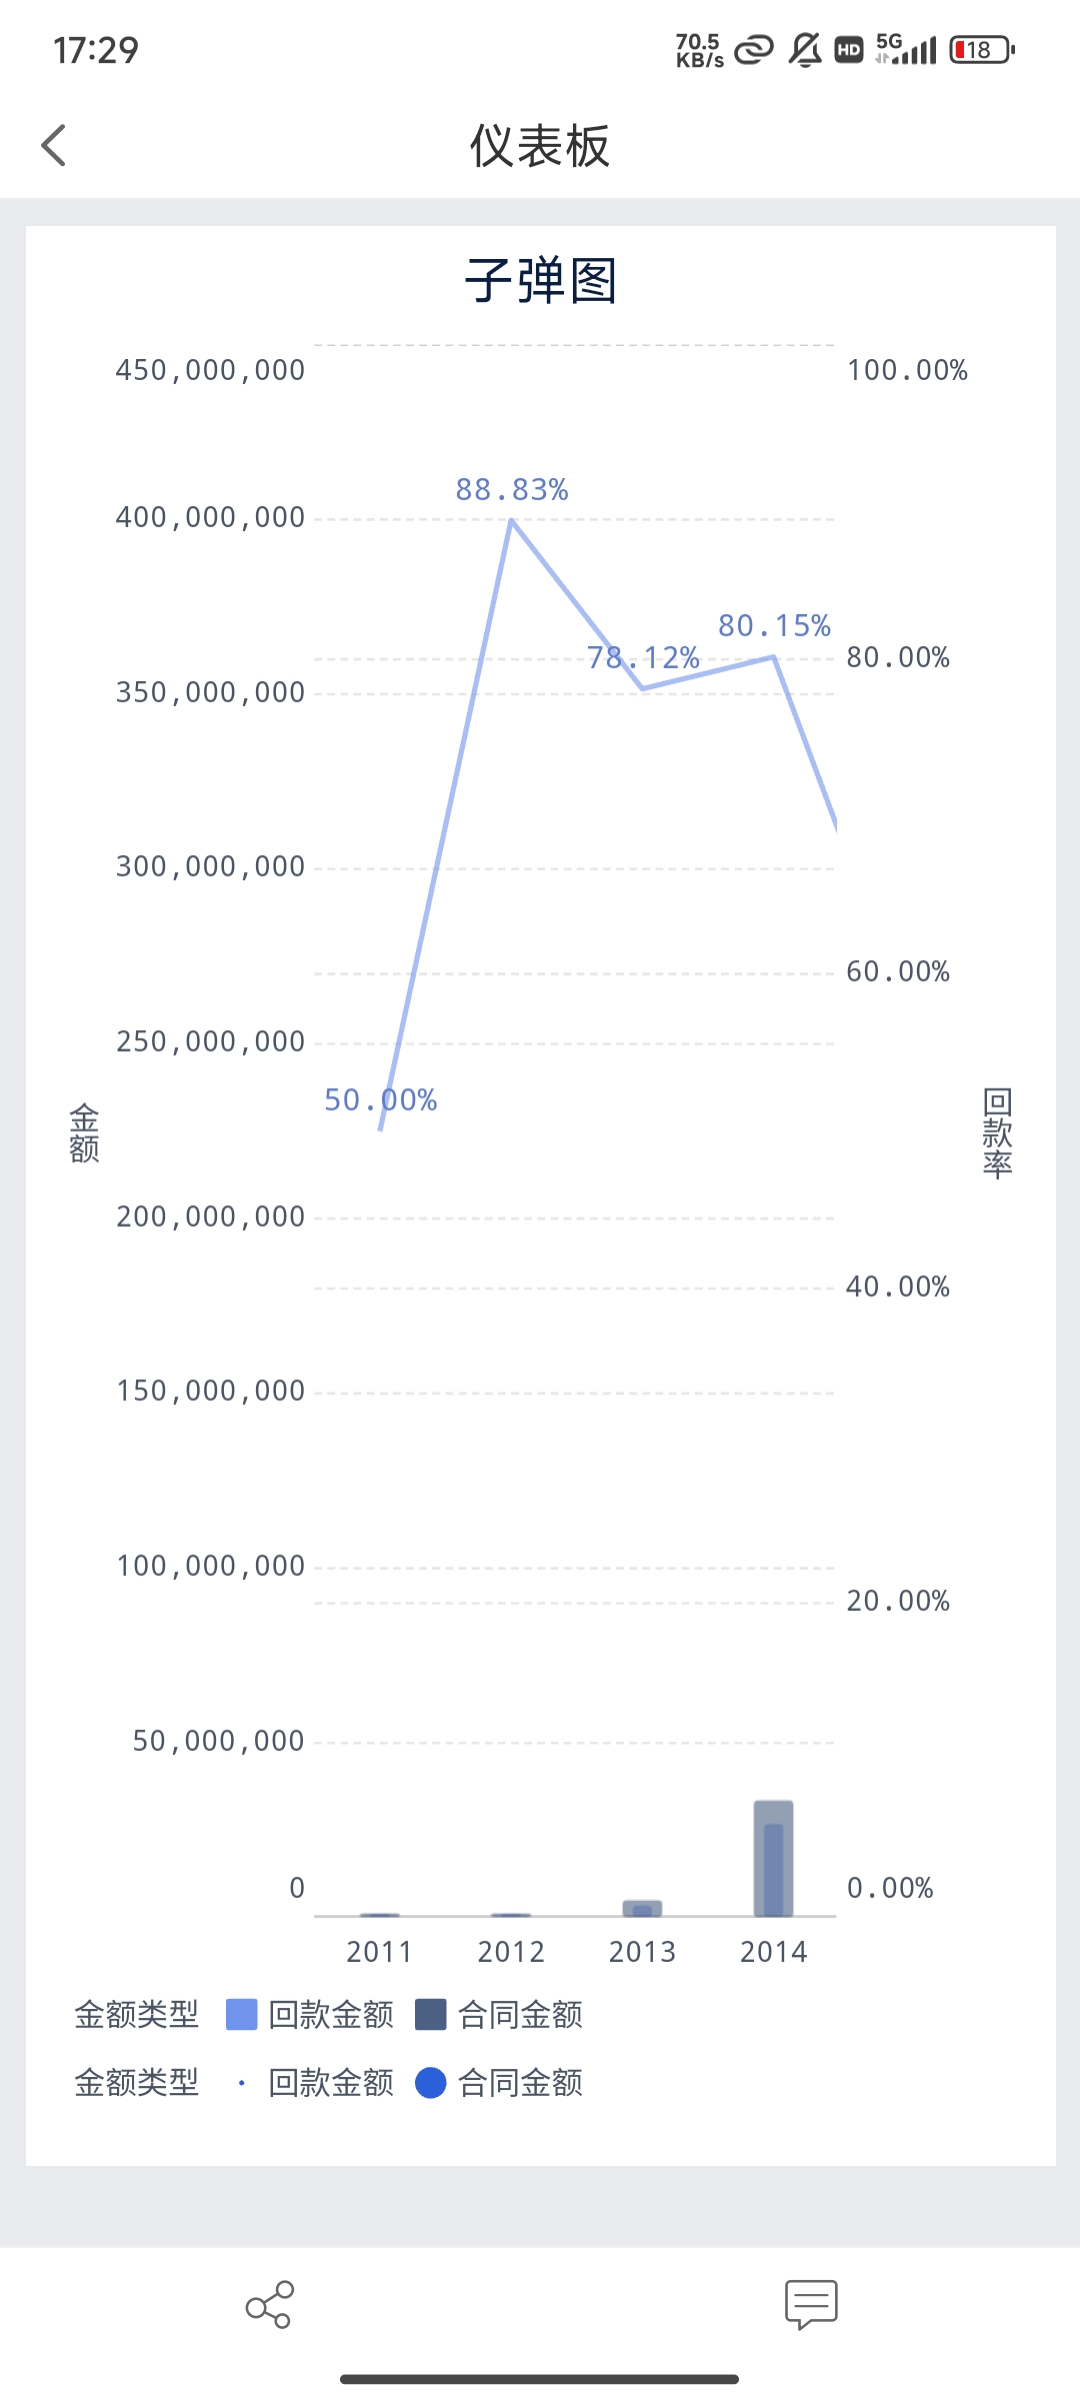Click the 88.83% data point label
The height and width of the screenshot is (2400, 1080).
coord(512,490)
